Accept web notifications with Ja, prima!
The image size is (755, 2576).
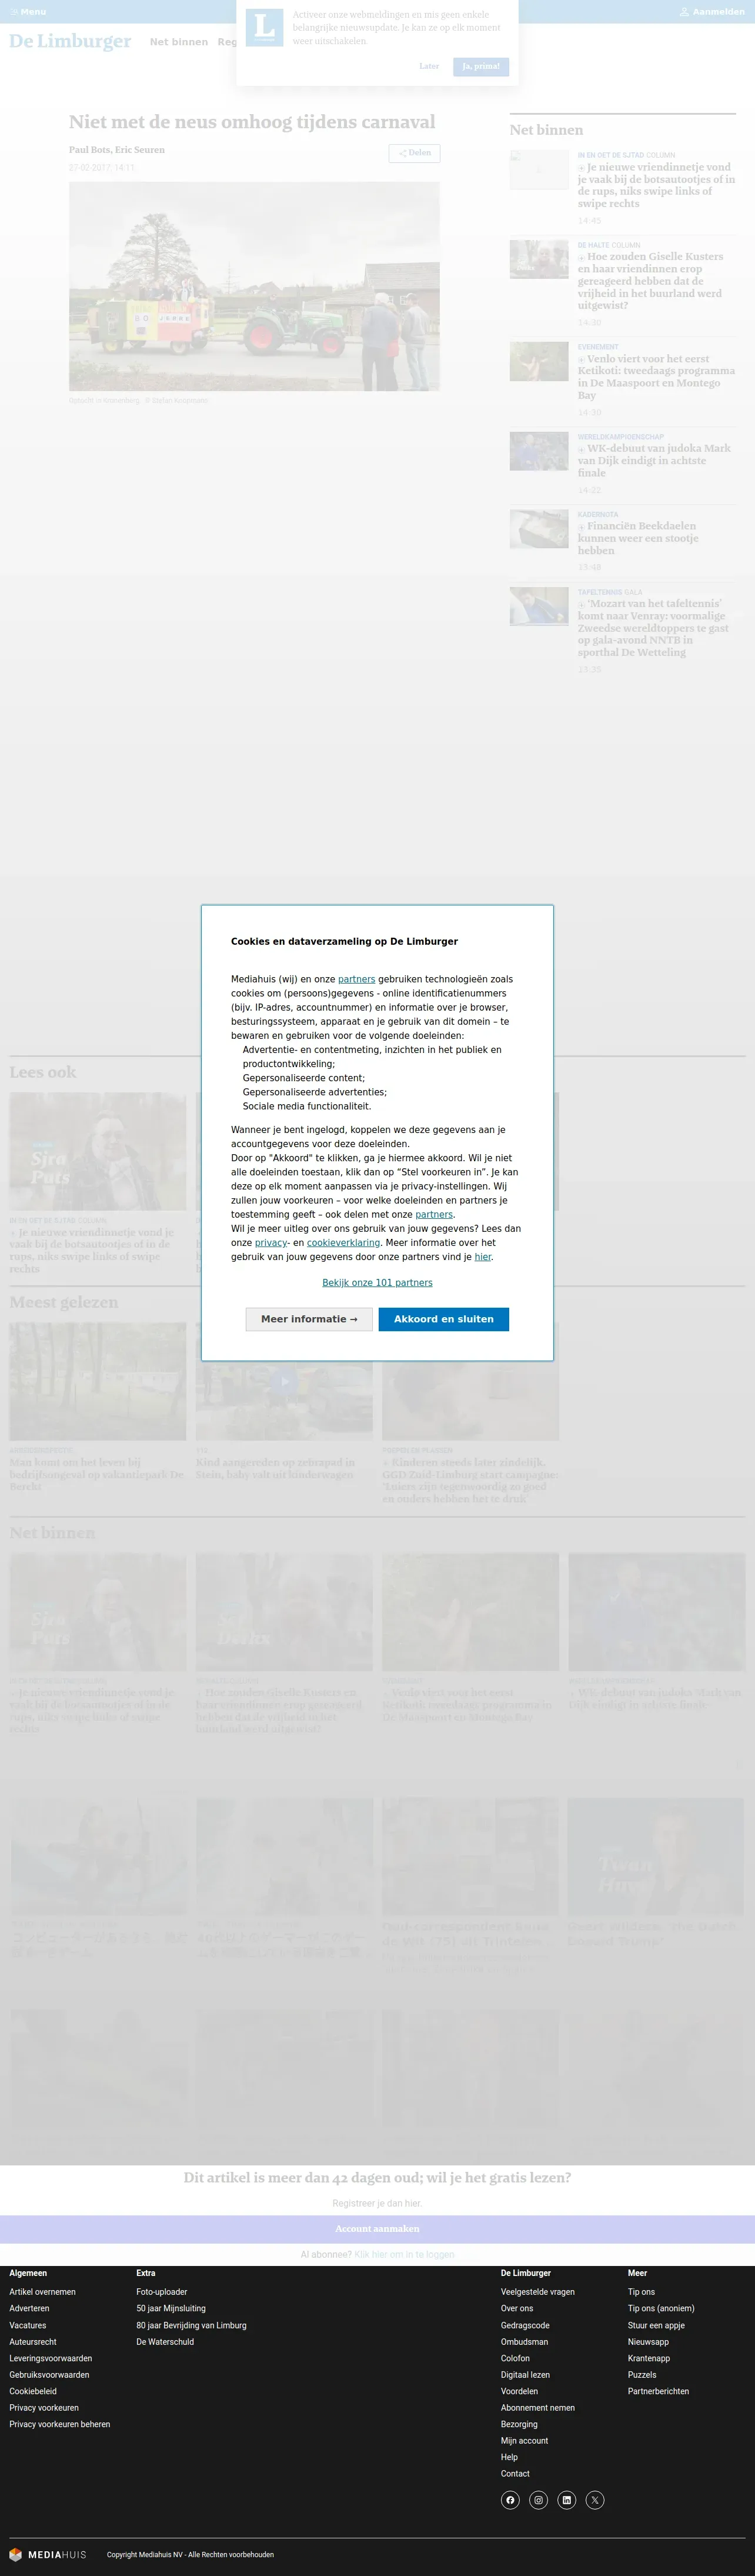[481, 66]
